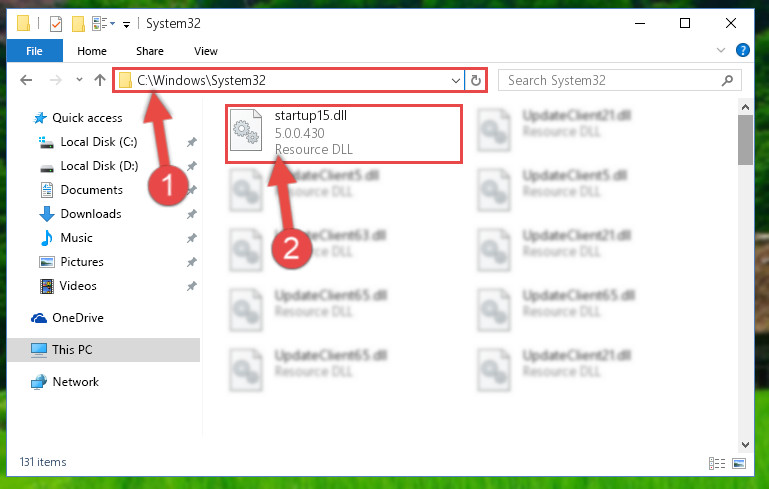
Task: Expand the address bar history dropdown
Action: click(456, 80)
